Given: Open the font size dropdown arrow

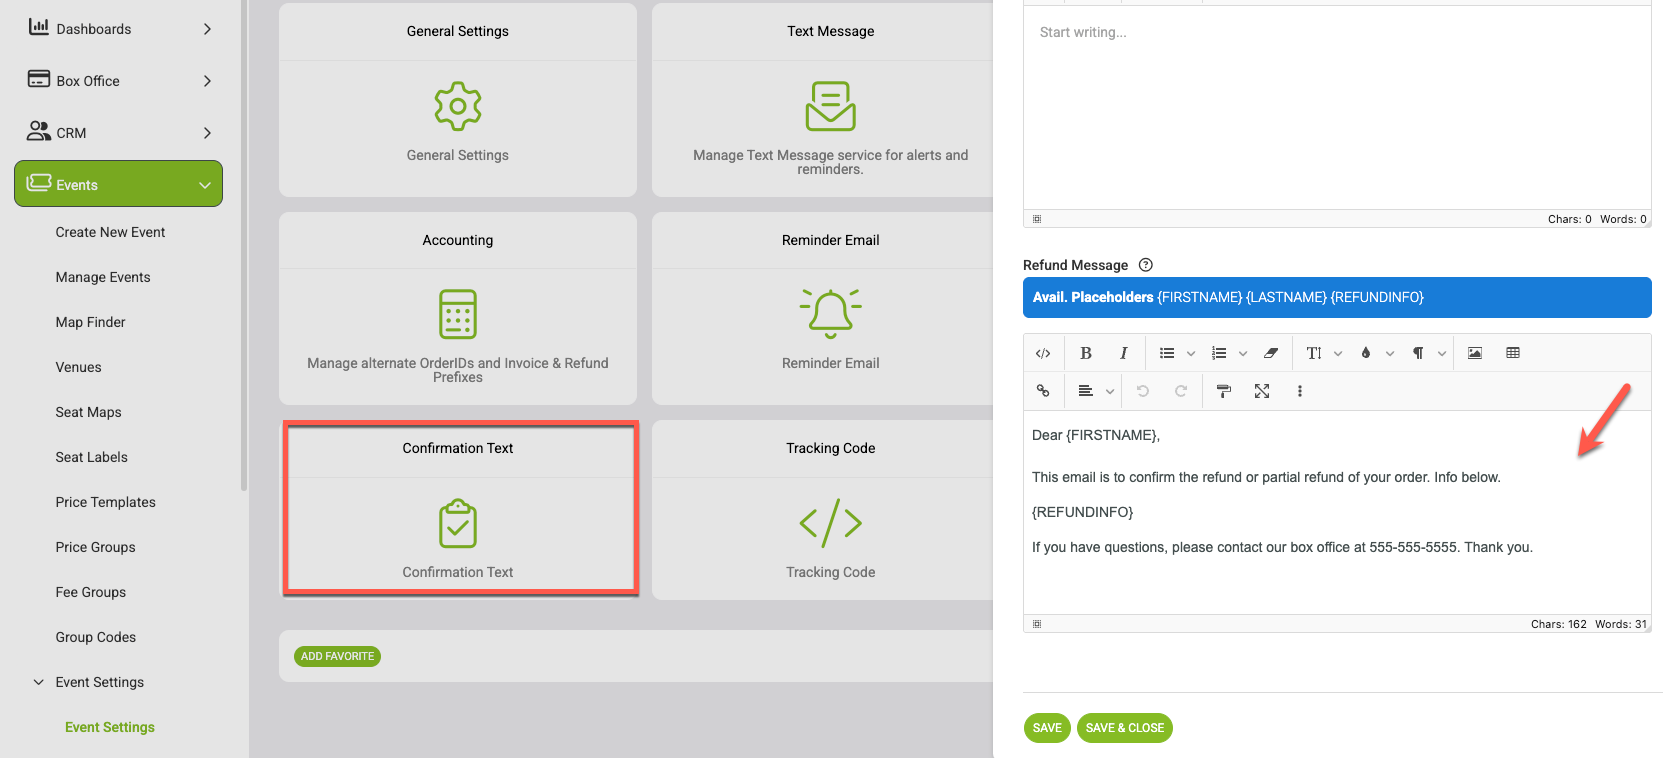Looking at the screenshot, I should click(x=1338, y=353).
